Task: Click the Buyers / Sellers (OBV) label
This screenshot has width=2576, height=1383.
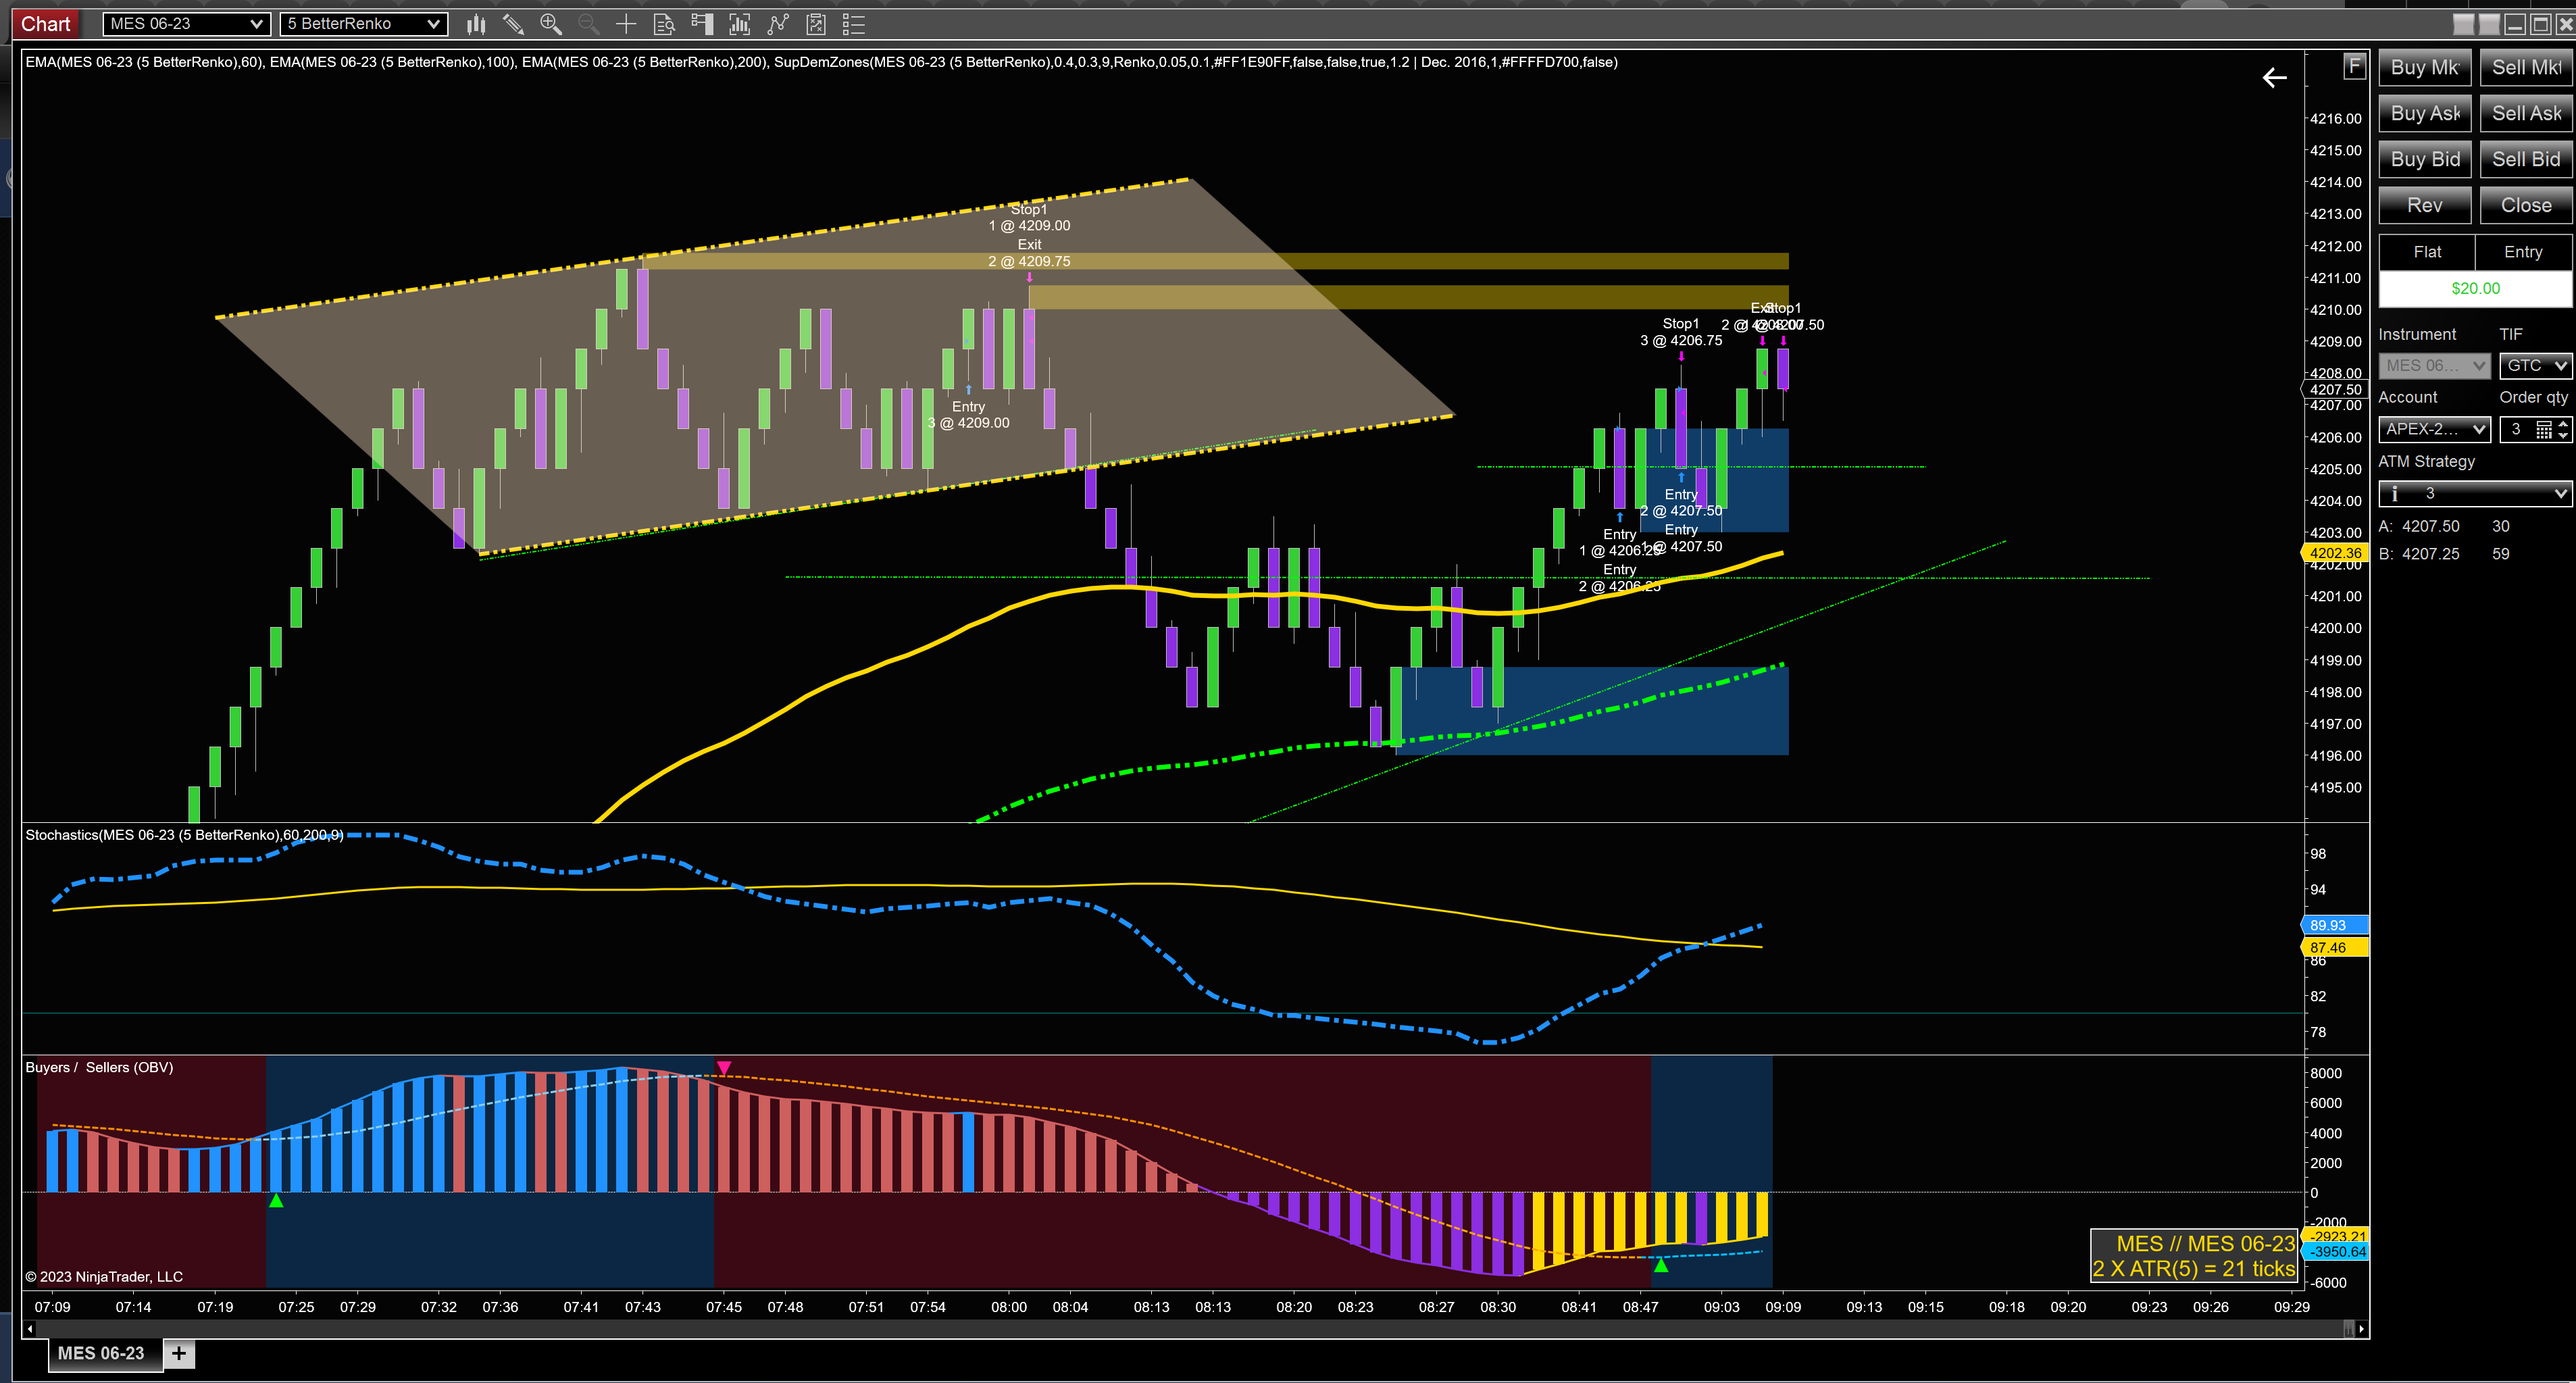Action: (99, 1068)
